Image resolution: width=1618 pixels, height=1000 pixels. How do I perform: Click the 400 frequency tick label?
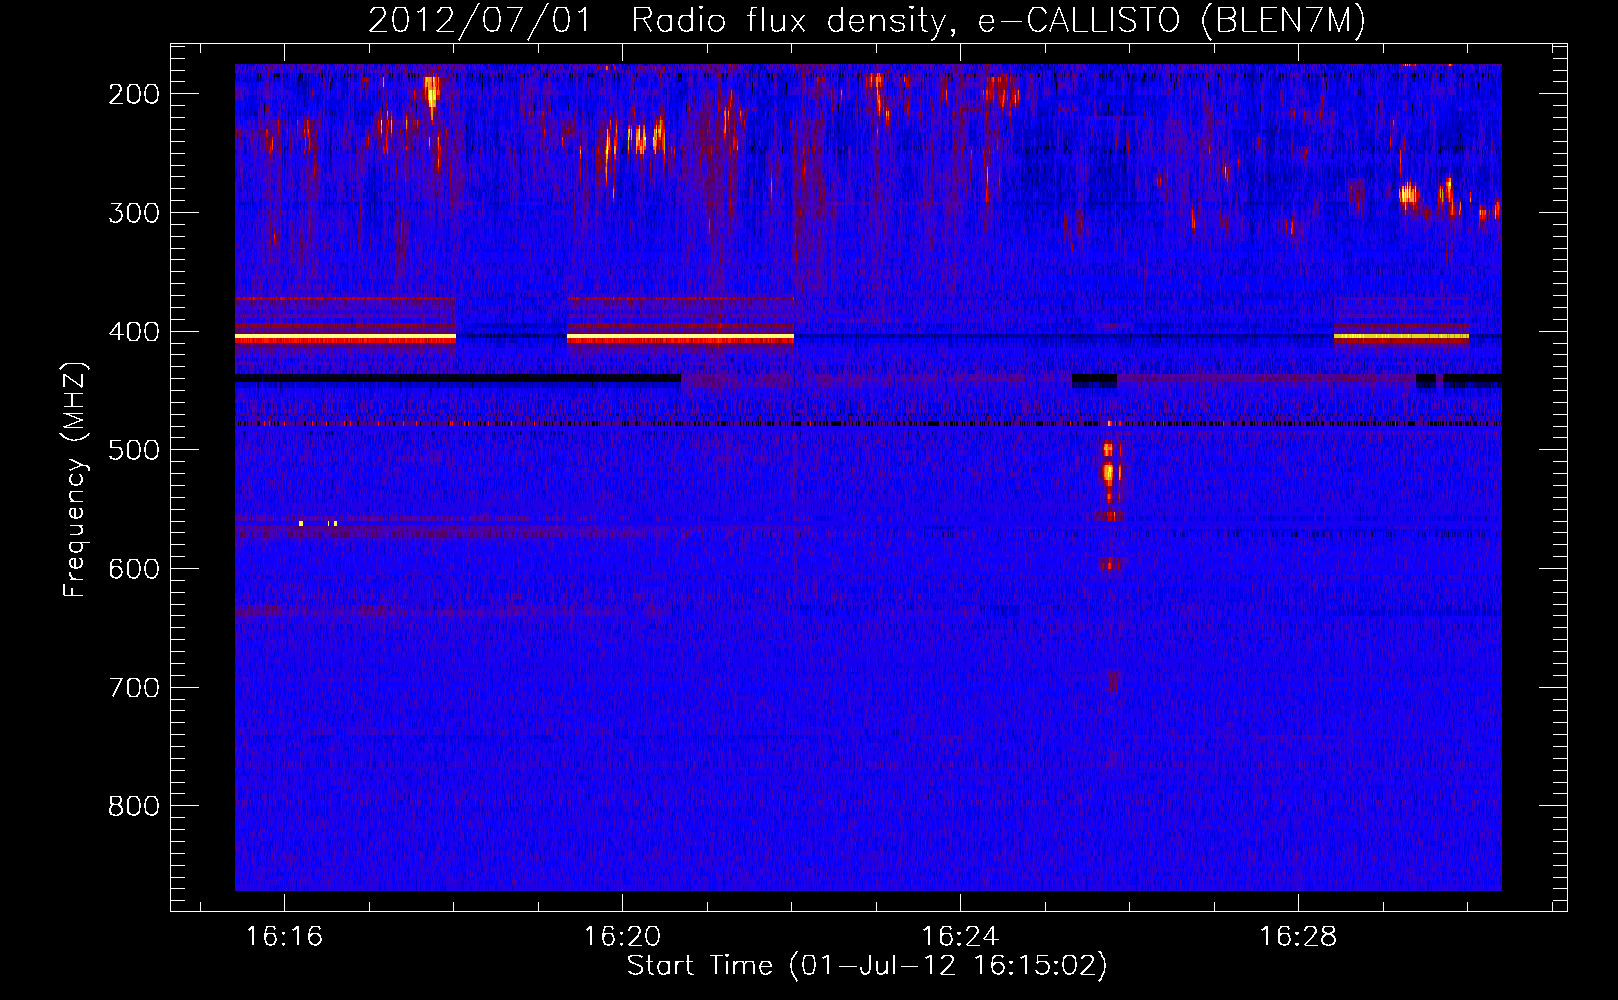133,332
